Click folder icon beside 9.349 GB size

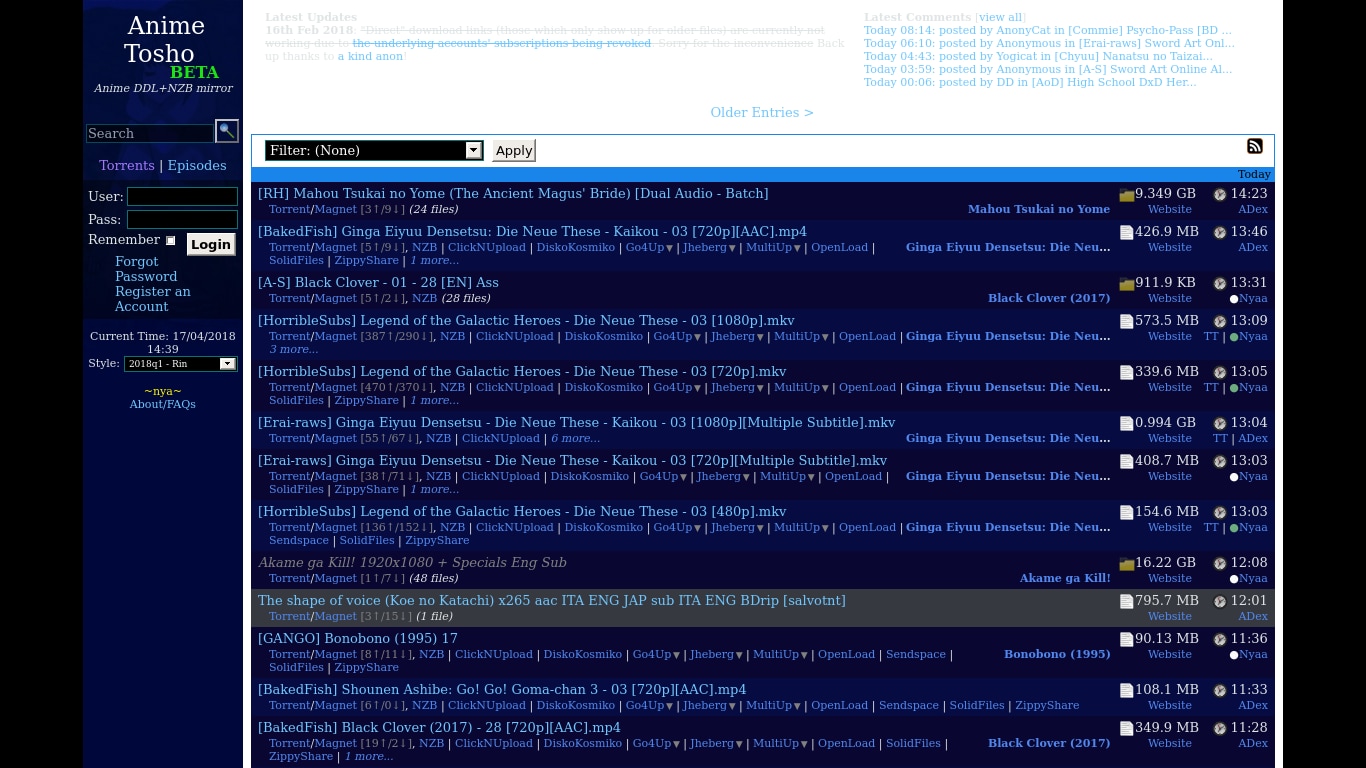click(x=1126, y=195)
